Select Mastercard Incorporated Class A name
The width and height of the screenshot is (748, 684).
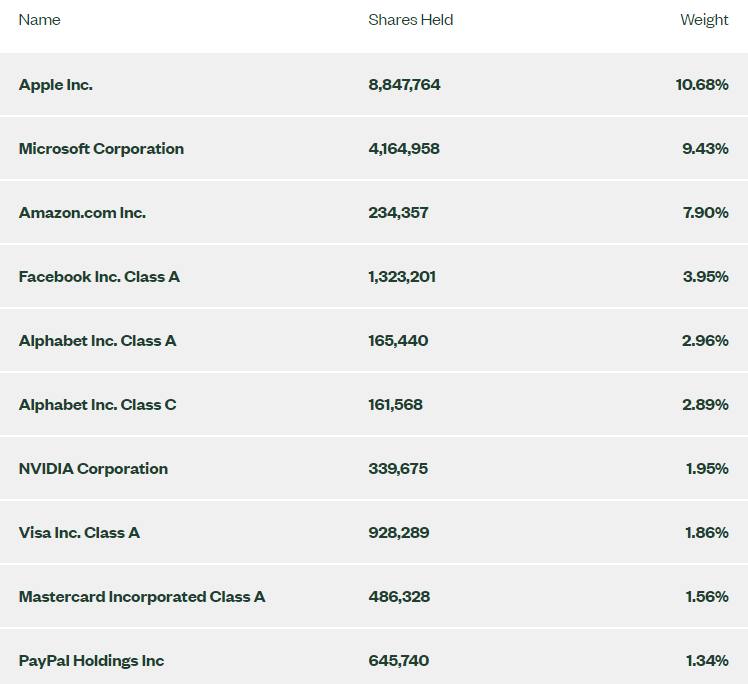tap(142, 597)
